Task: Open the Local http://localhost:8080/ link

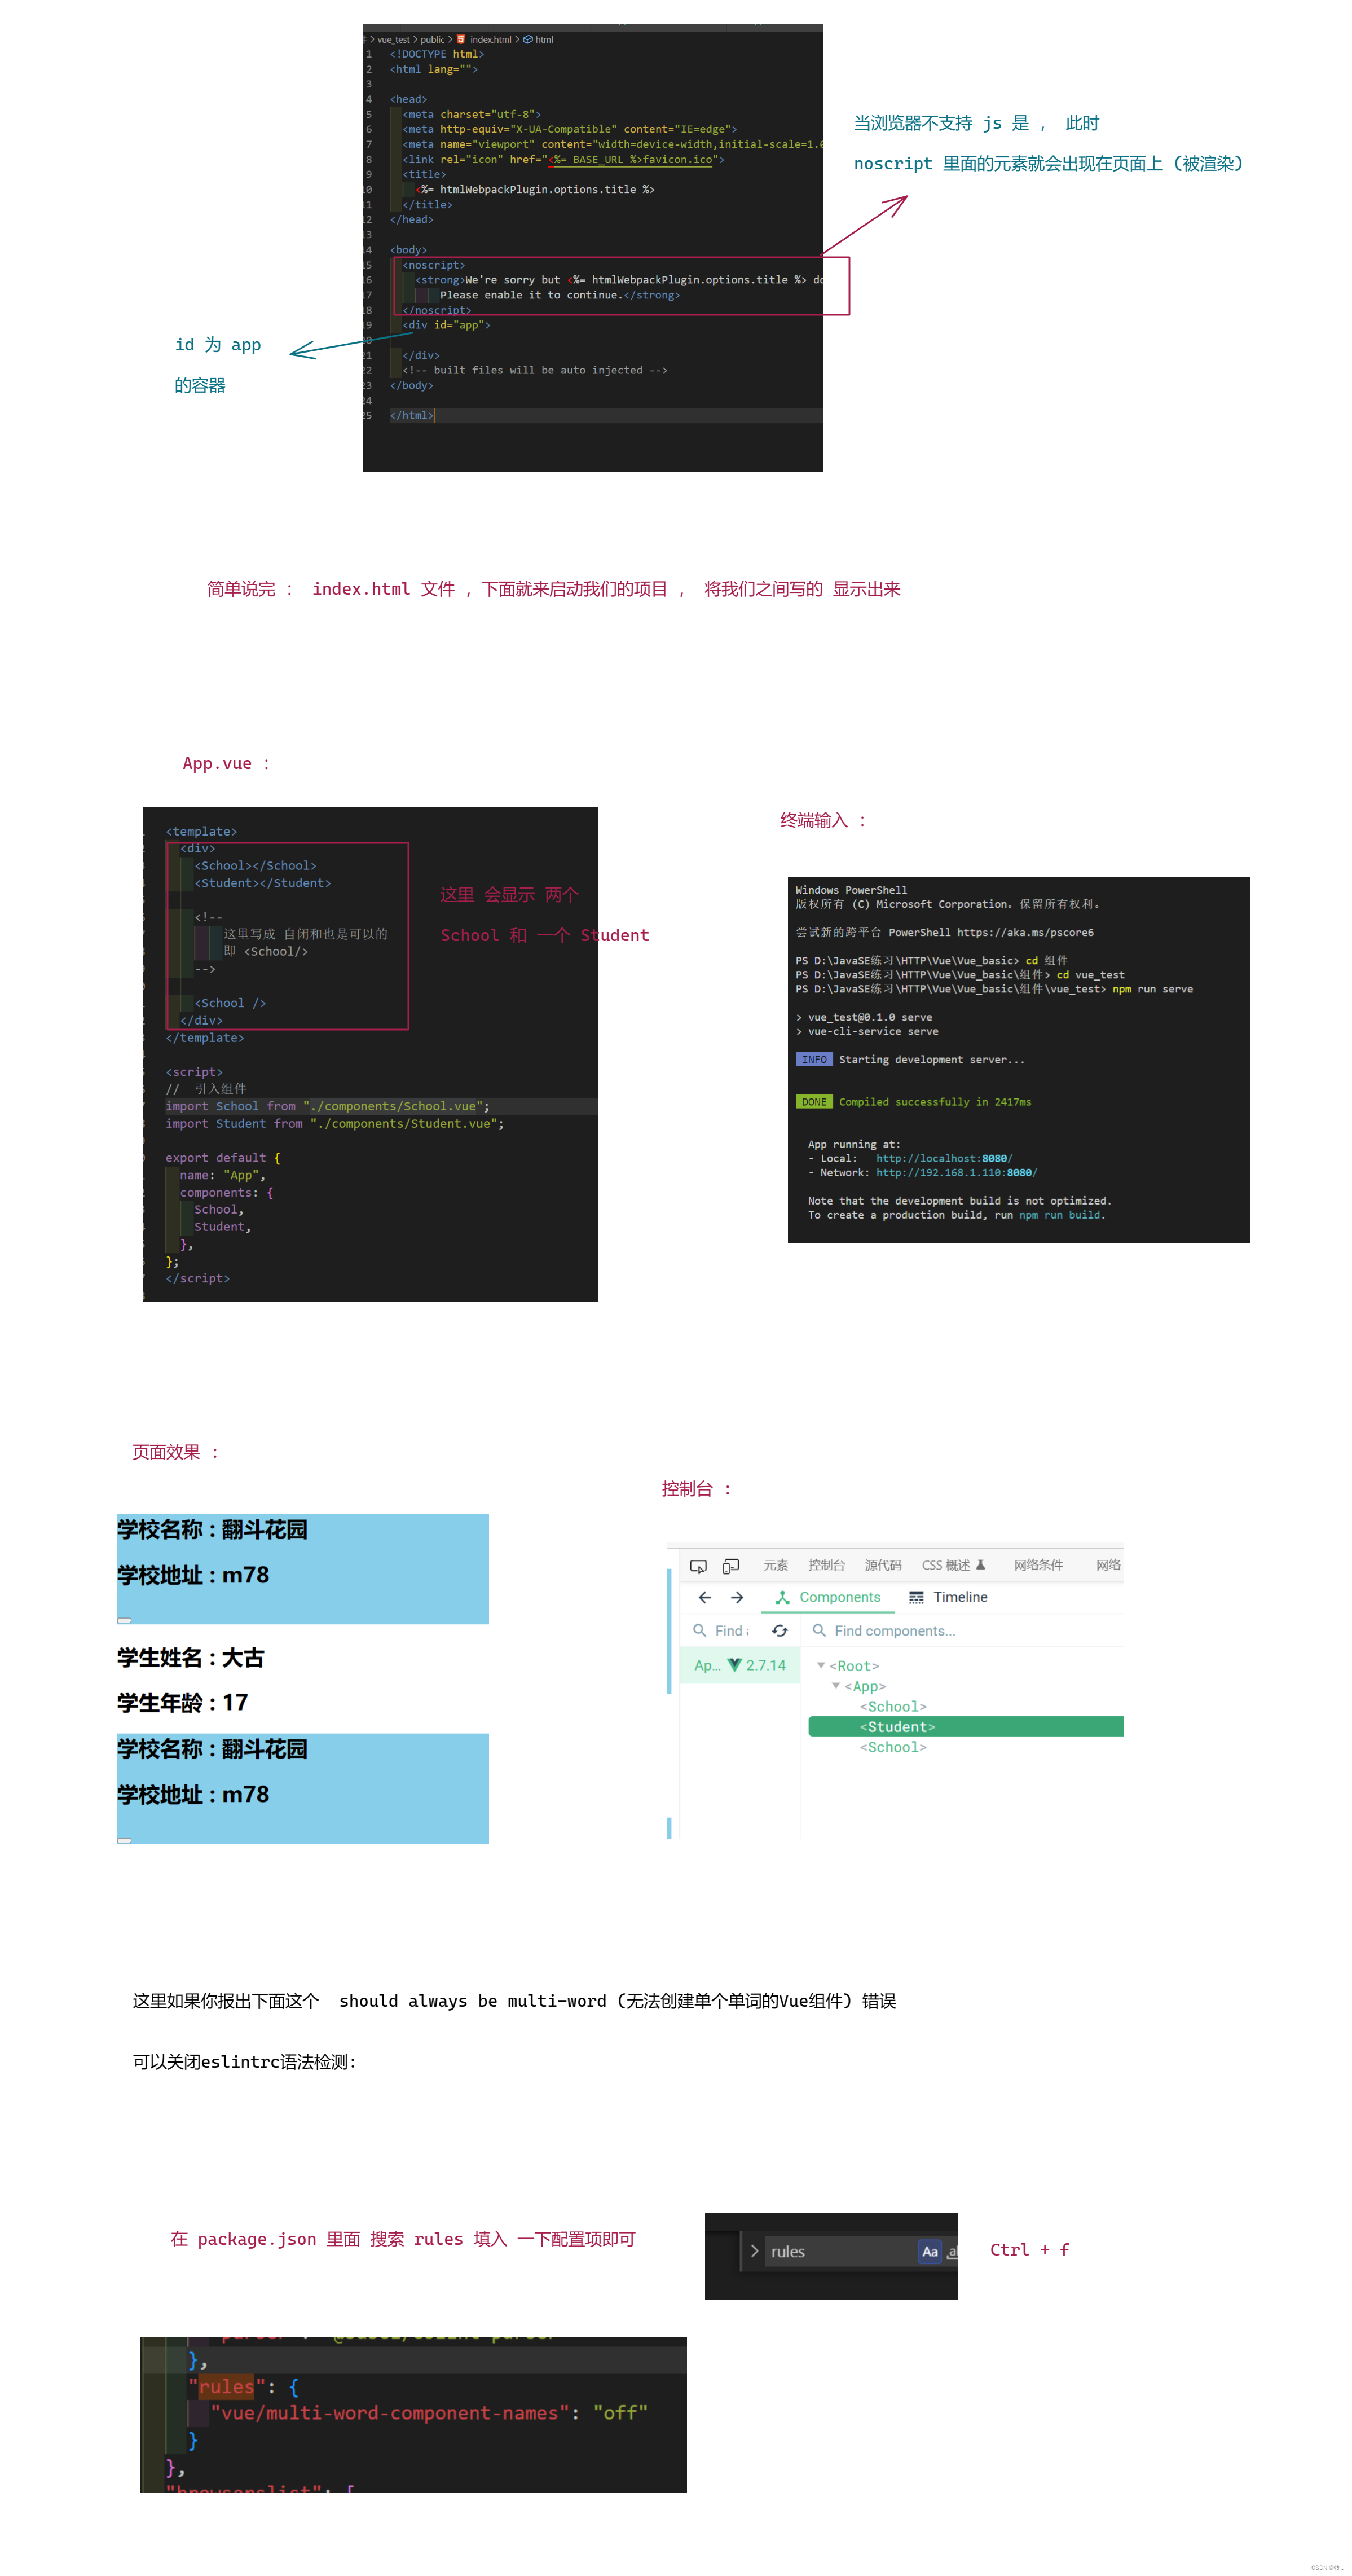Action: [944, 1158]
